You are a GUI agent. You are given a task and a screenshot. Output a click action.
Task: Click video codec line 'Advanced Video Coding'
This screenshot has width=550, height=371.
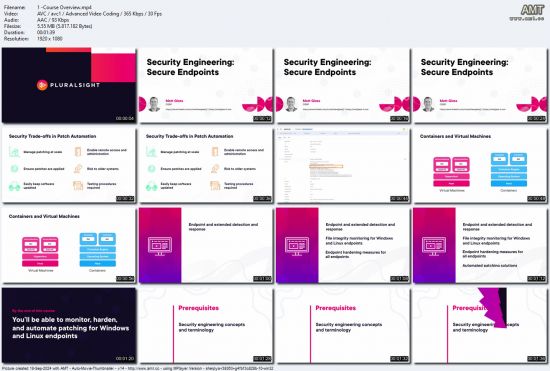pos(99,14)
